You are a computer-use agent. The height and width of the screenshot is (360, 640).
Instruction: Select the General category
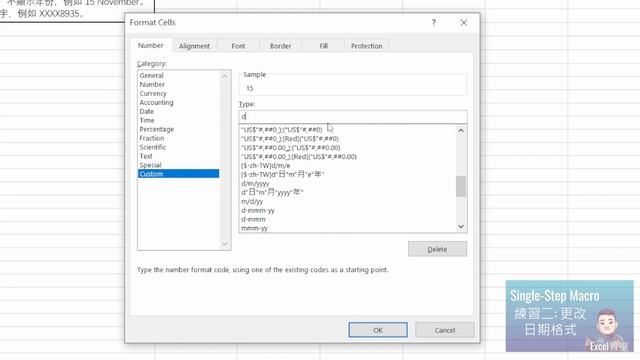178,76
